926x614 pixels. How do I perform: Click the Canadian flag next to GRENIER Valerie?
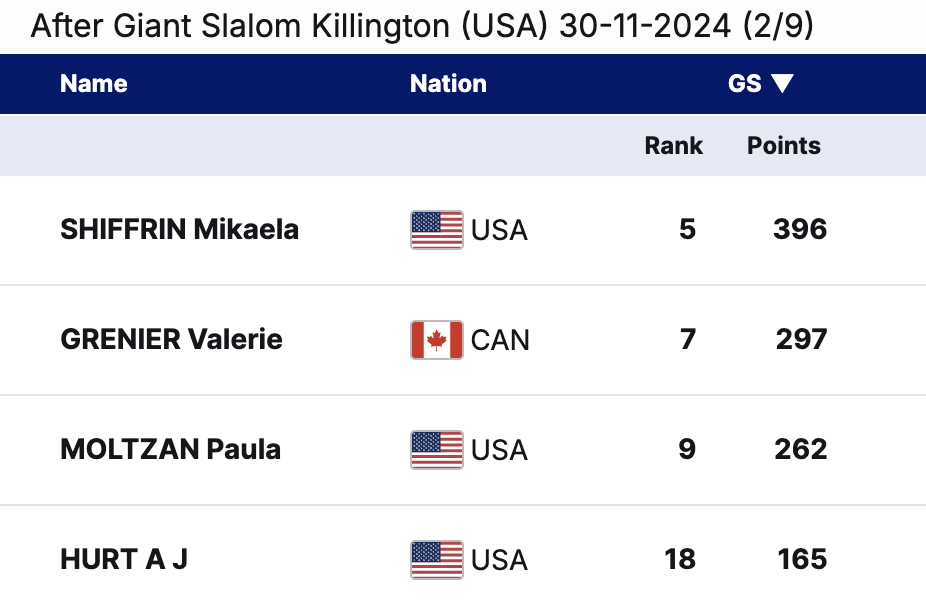(x=436, y=340)
